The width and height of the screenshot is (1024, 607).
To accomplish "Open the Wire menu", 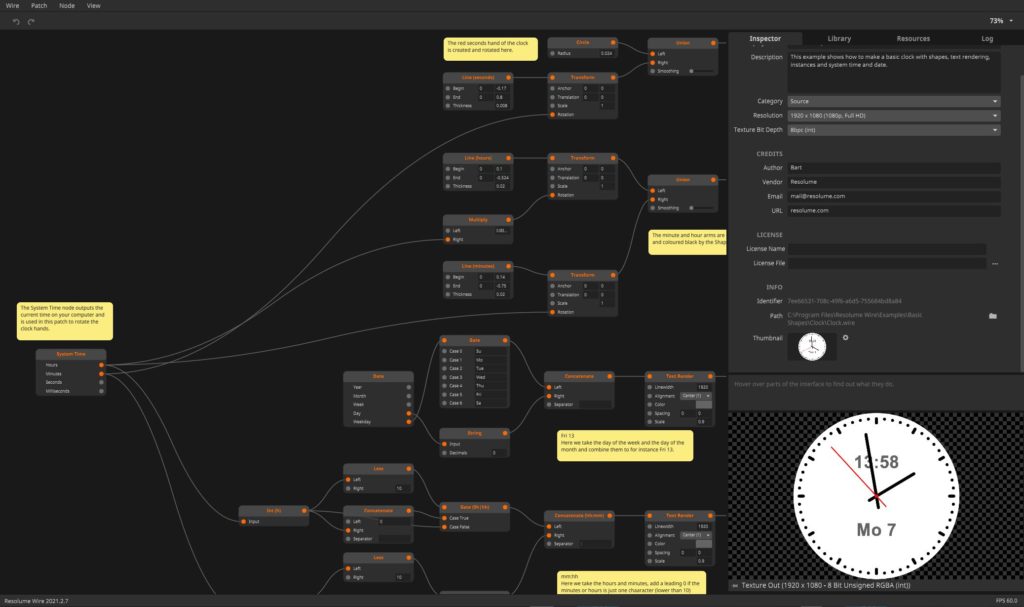I will tap(12, 5).
